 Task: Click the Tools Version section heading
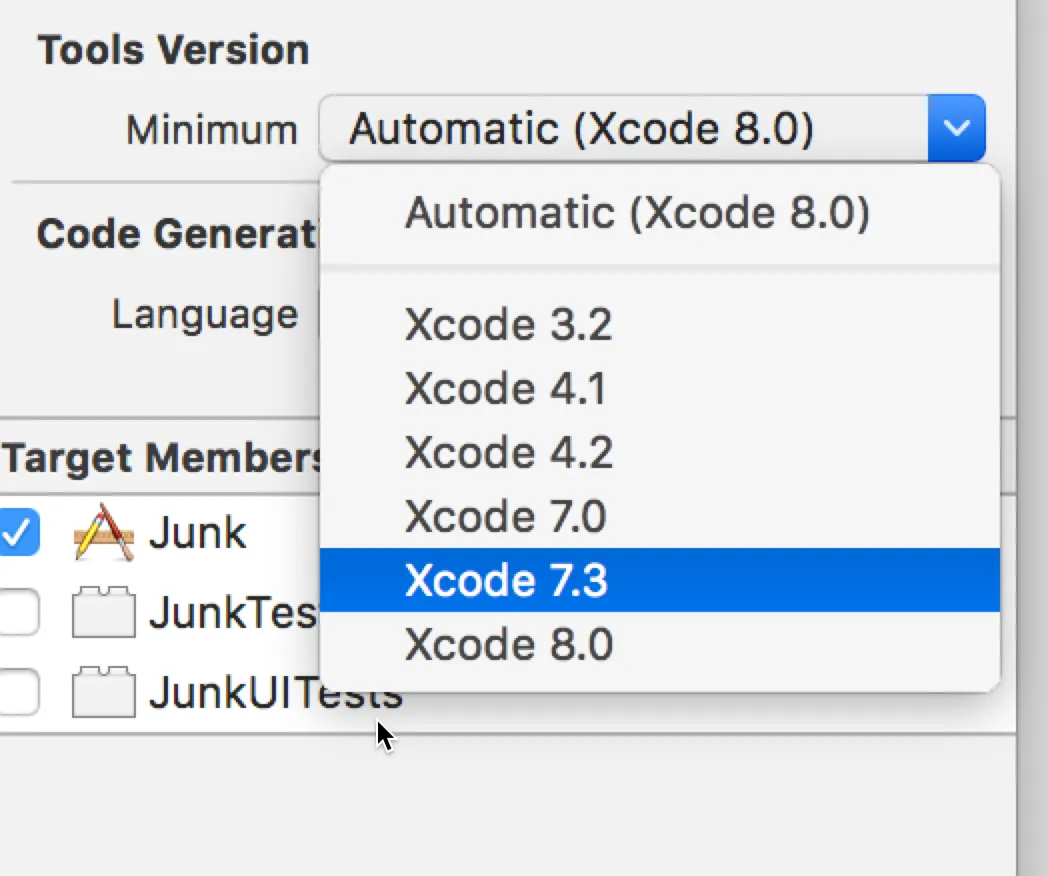click(173, 50)
